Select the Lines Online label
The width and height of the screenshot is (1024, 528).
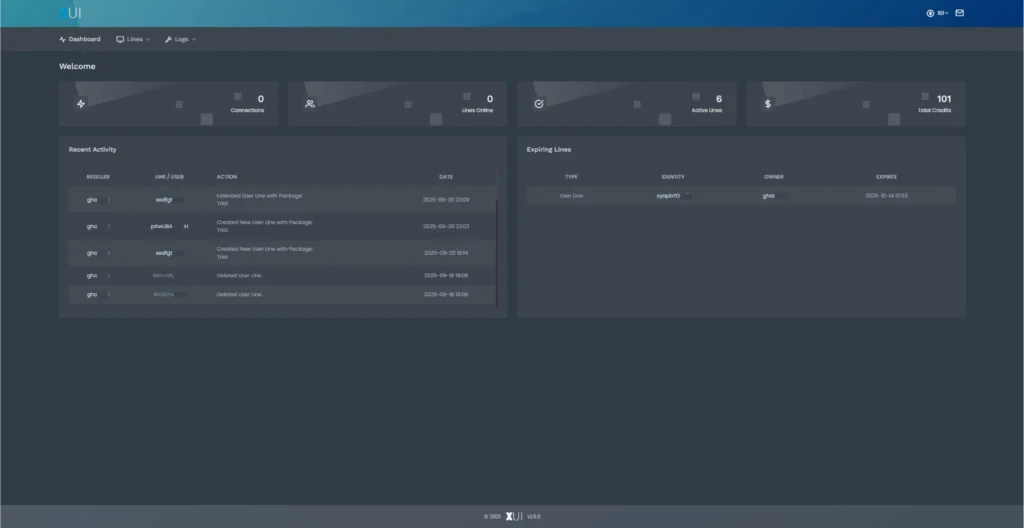click(477, 110)
